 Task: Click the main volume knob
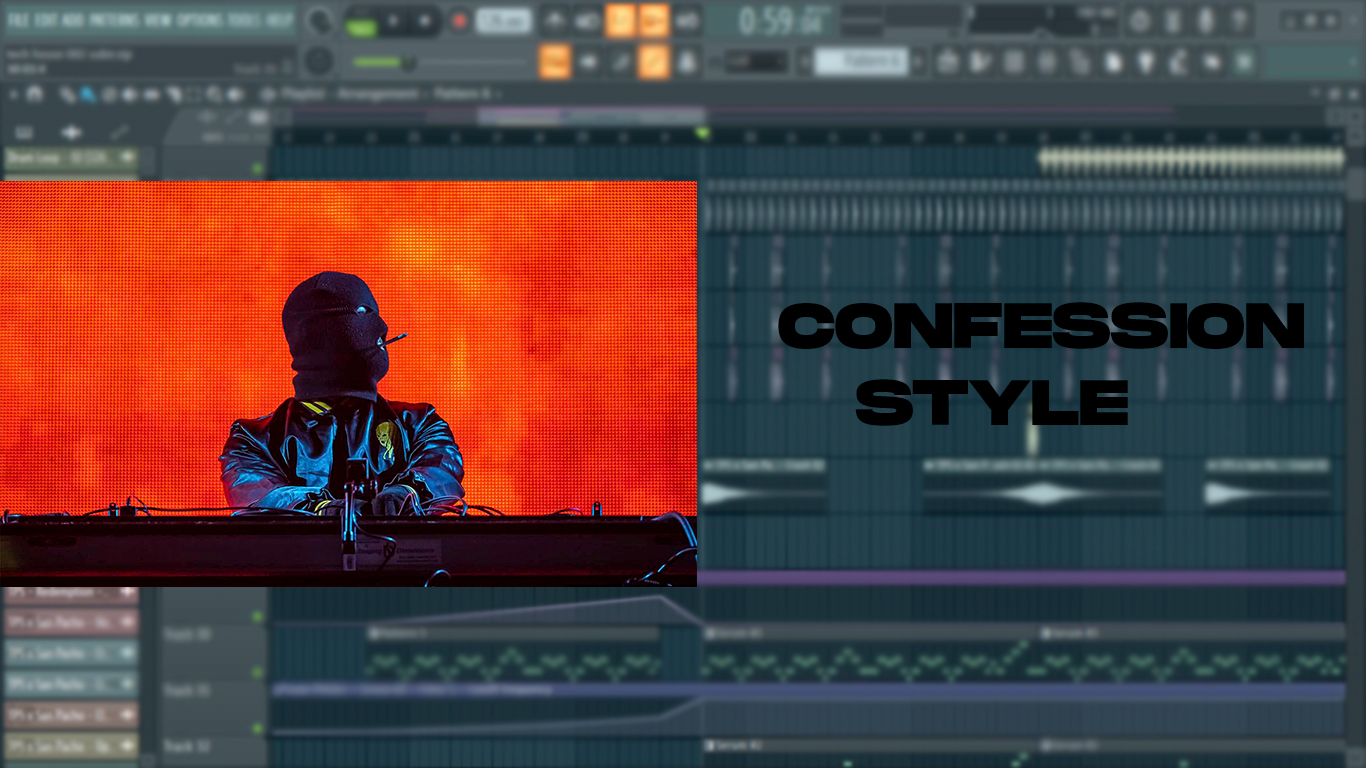[x=320, y=20]
